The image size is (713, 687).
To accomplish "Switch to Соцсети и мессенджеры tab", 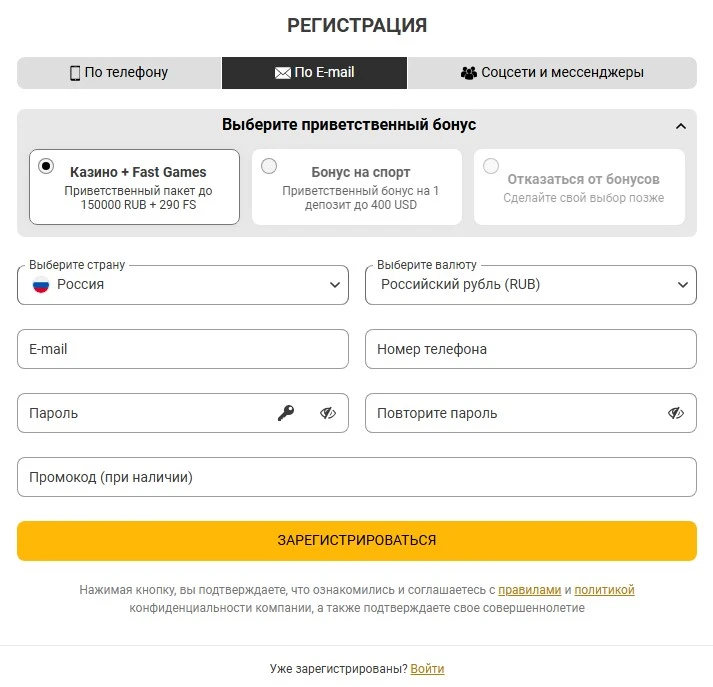I will pos(552,73).
